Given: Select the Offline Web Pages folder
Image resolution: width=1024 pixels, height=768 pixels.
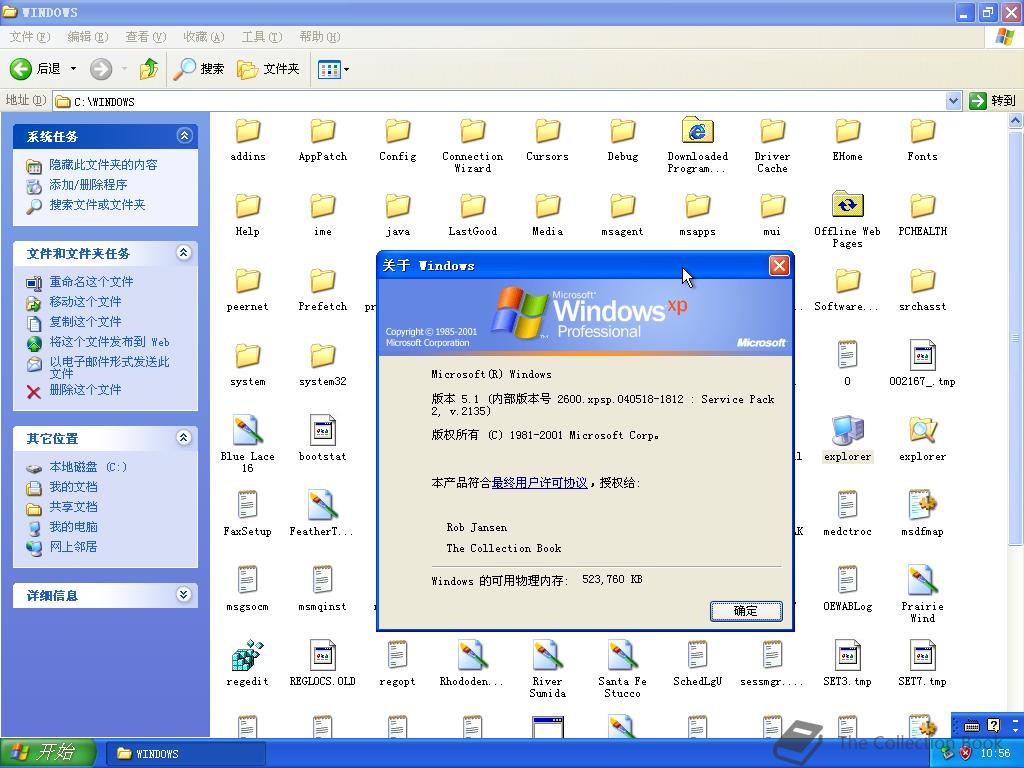Looking at the screenshot, I should tap(847, 206).
